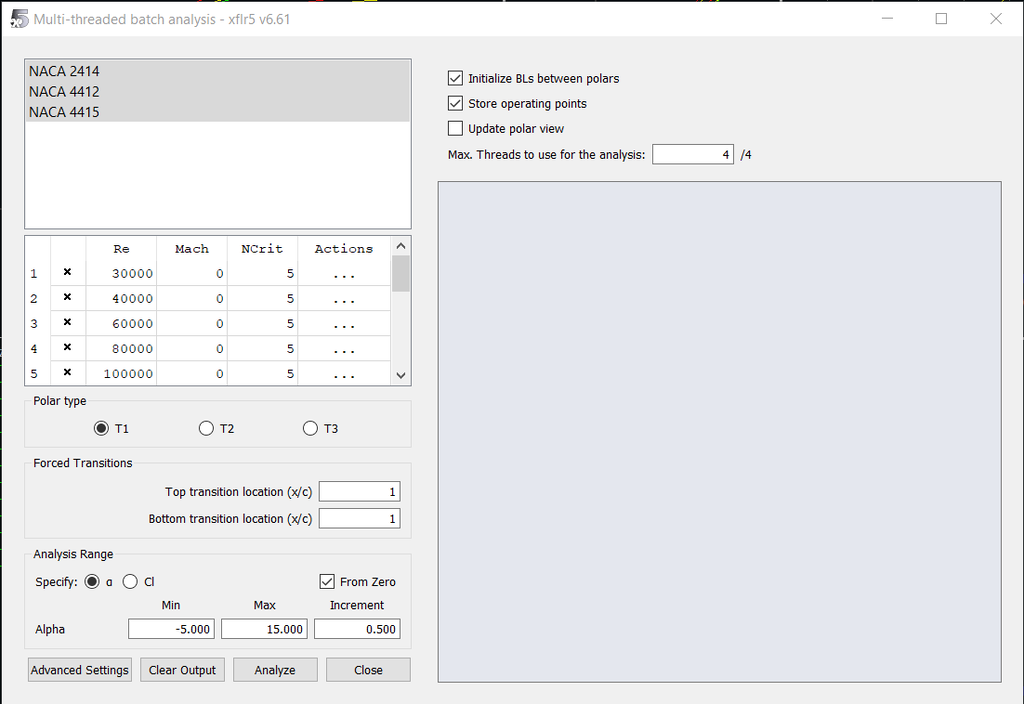Screen dimensions: 1024x704
Task: Select NACA 4412 in foil list
Action: (64, 92)
